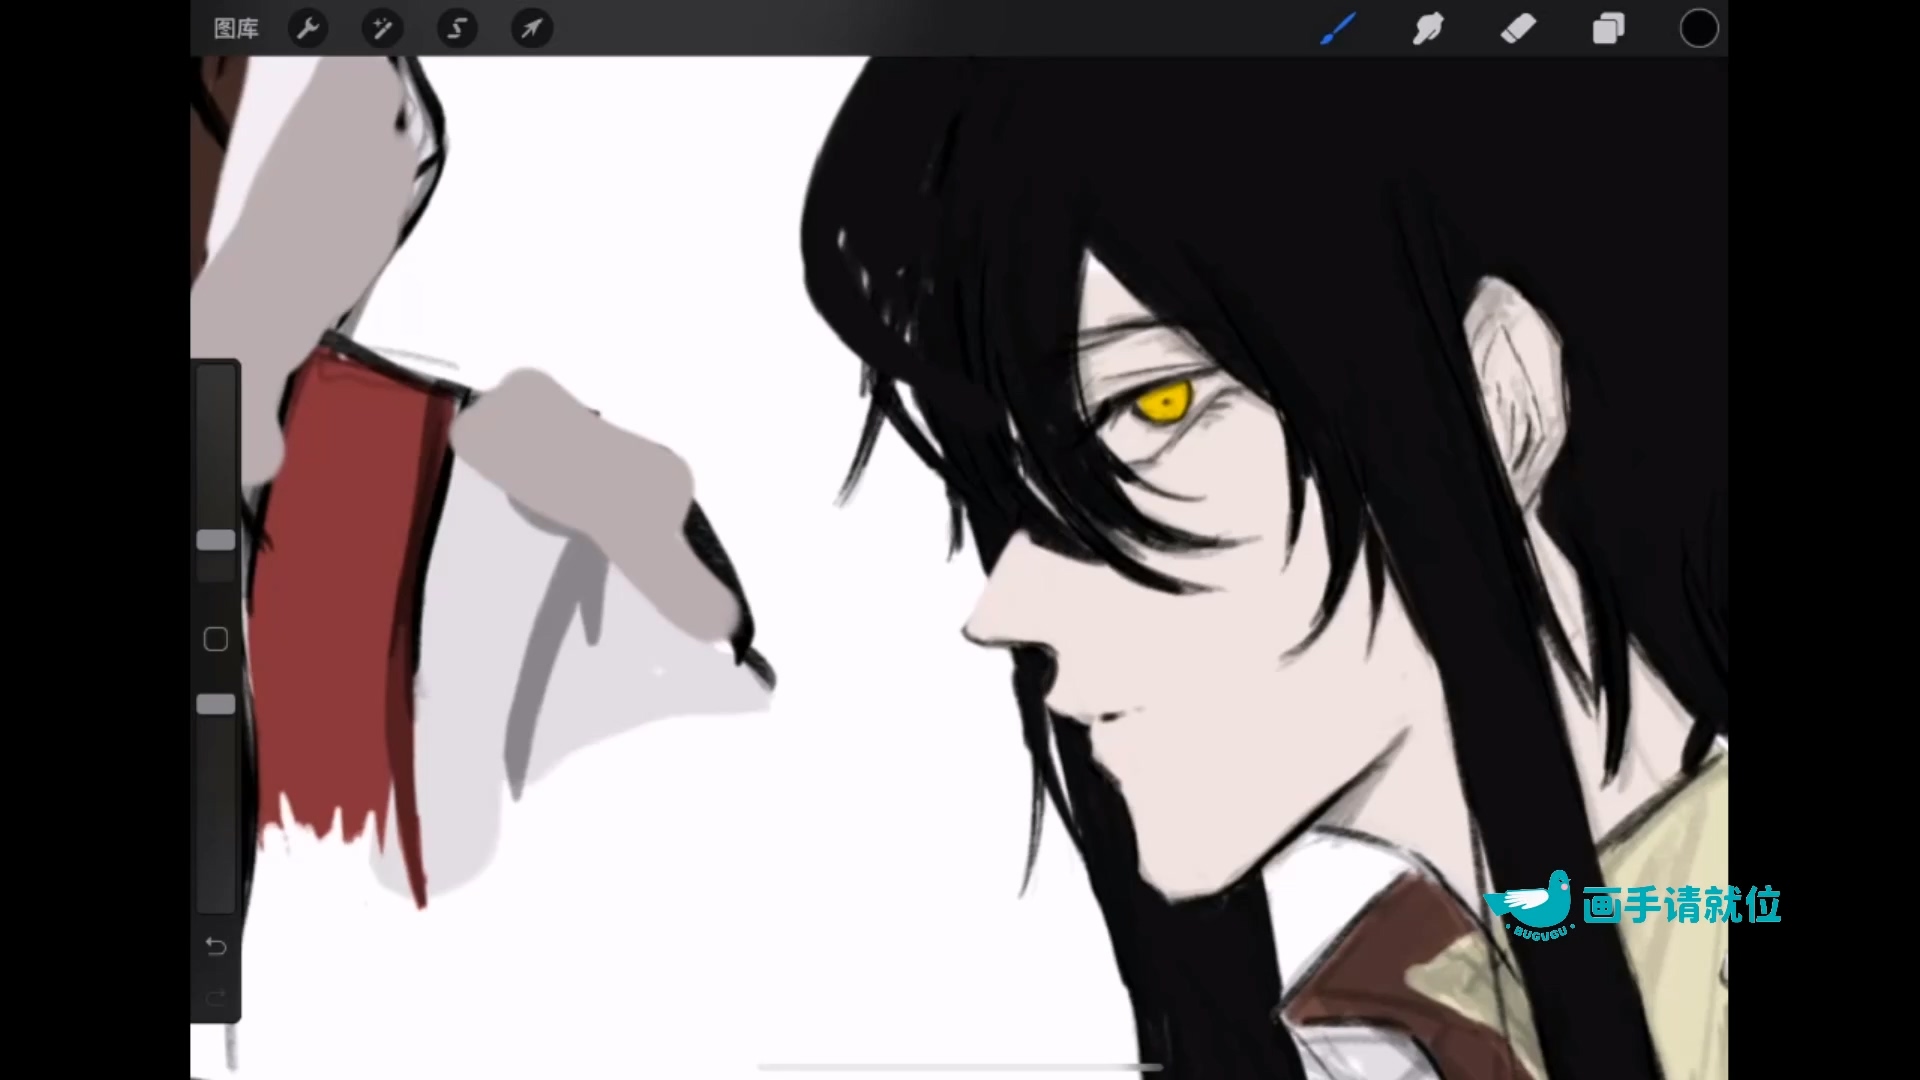This screenshot has height=1080, width=1920.
Task: Tap the square modify button on sidebar
Action: pos(216,639)
